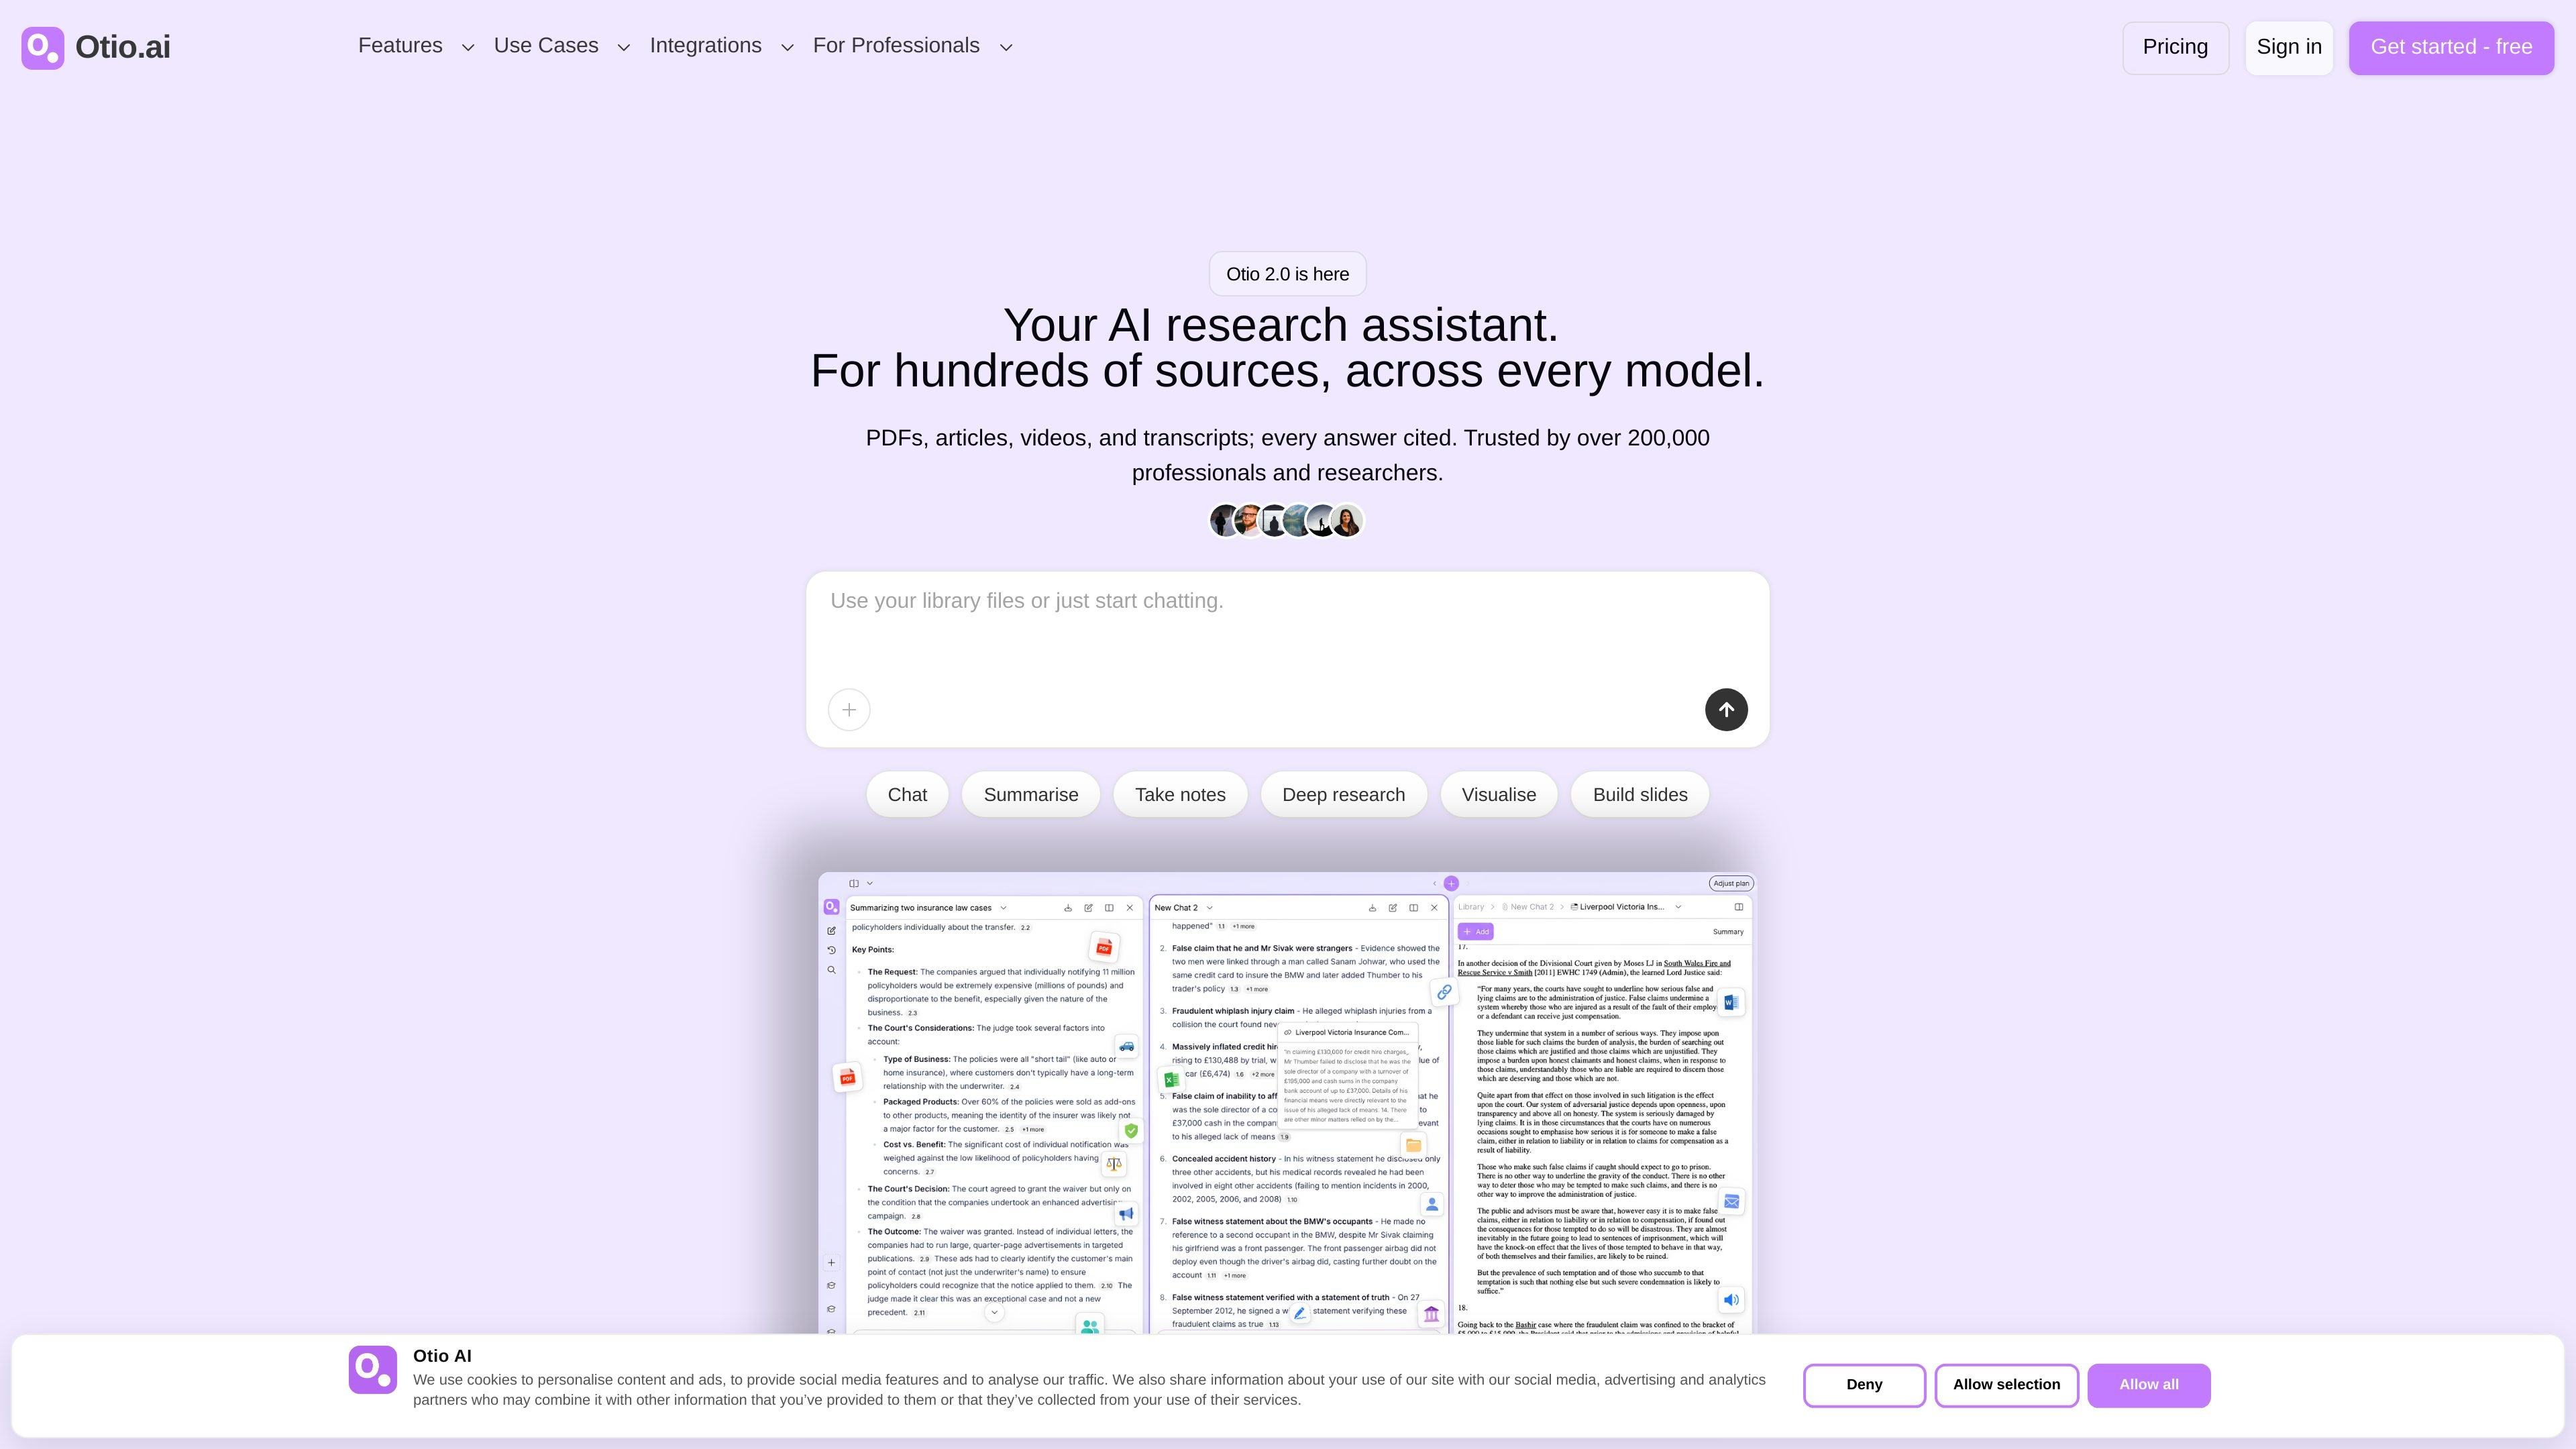Open the Otio 2.0 is here announcement

coord(1287,274)
